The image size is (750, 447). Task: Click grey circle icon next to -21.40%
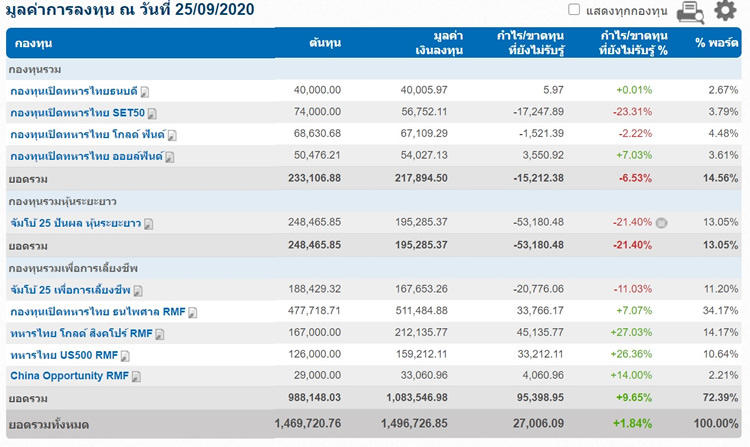(x=662, y=223)
